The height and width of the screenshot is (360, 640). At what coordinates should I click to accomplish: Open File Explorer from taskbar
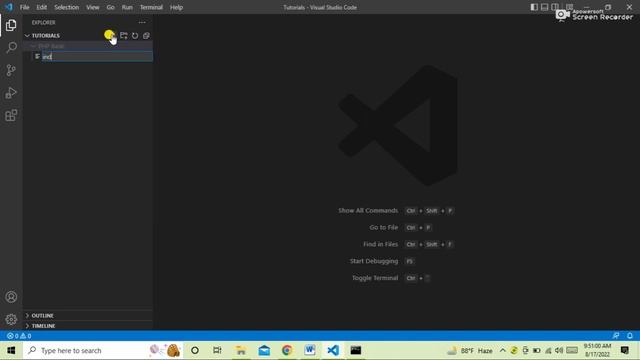tap(241, 351)
